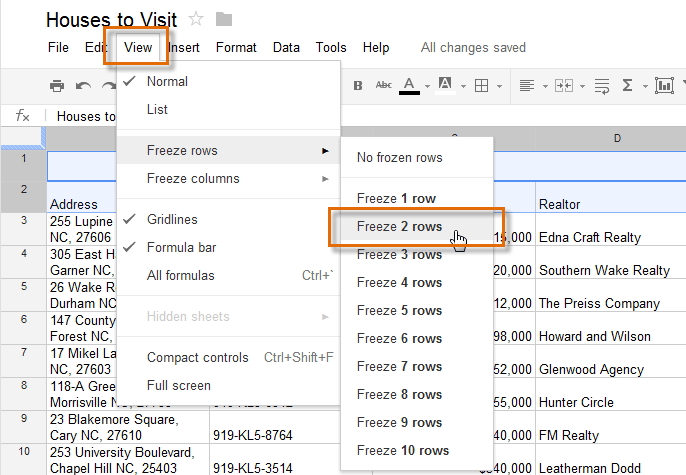The width and height of the screenshot is (686, 475).
Task: Expand the background color dropdown arrow
Action: (463, 87)
